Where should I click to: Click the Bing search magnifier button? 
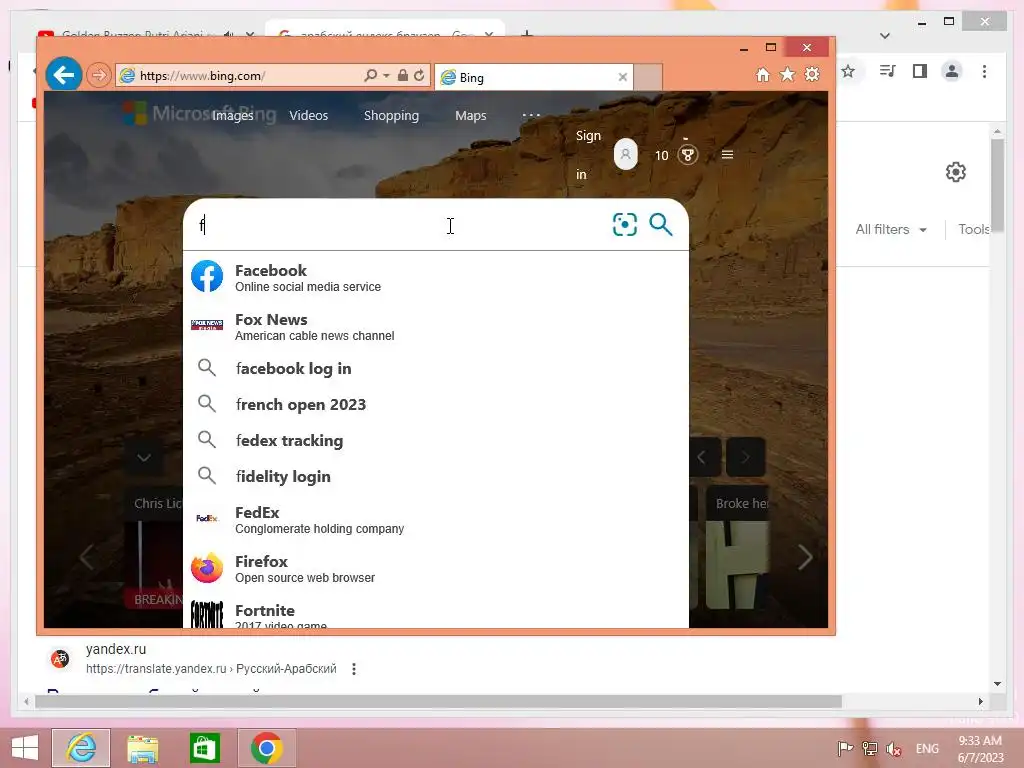tap(661, 225)
